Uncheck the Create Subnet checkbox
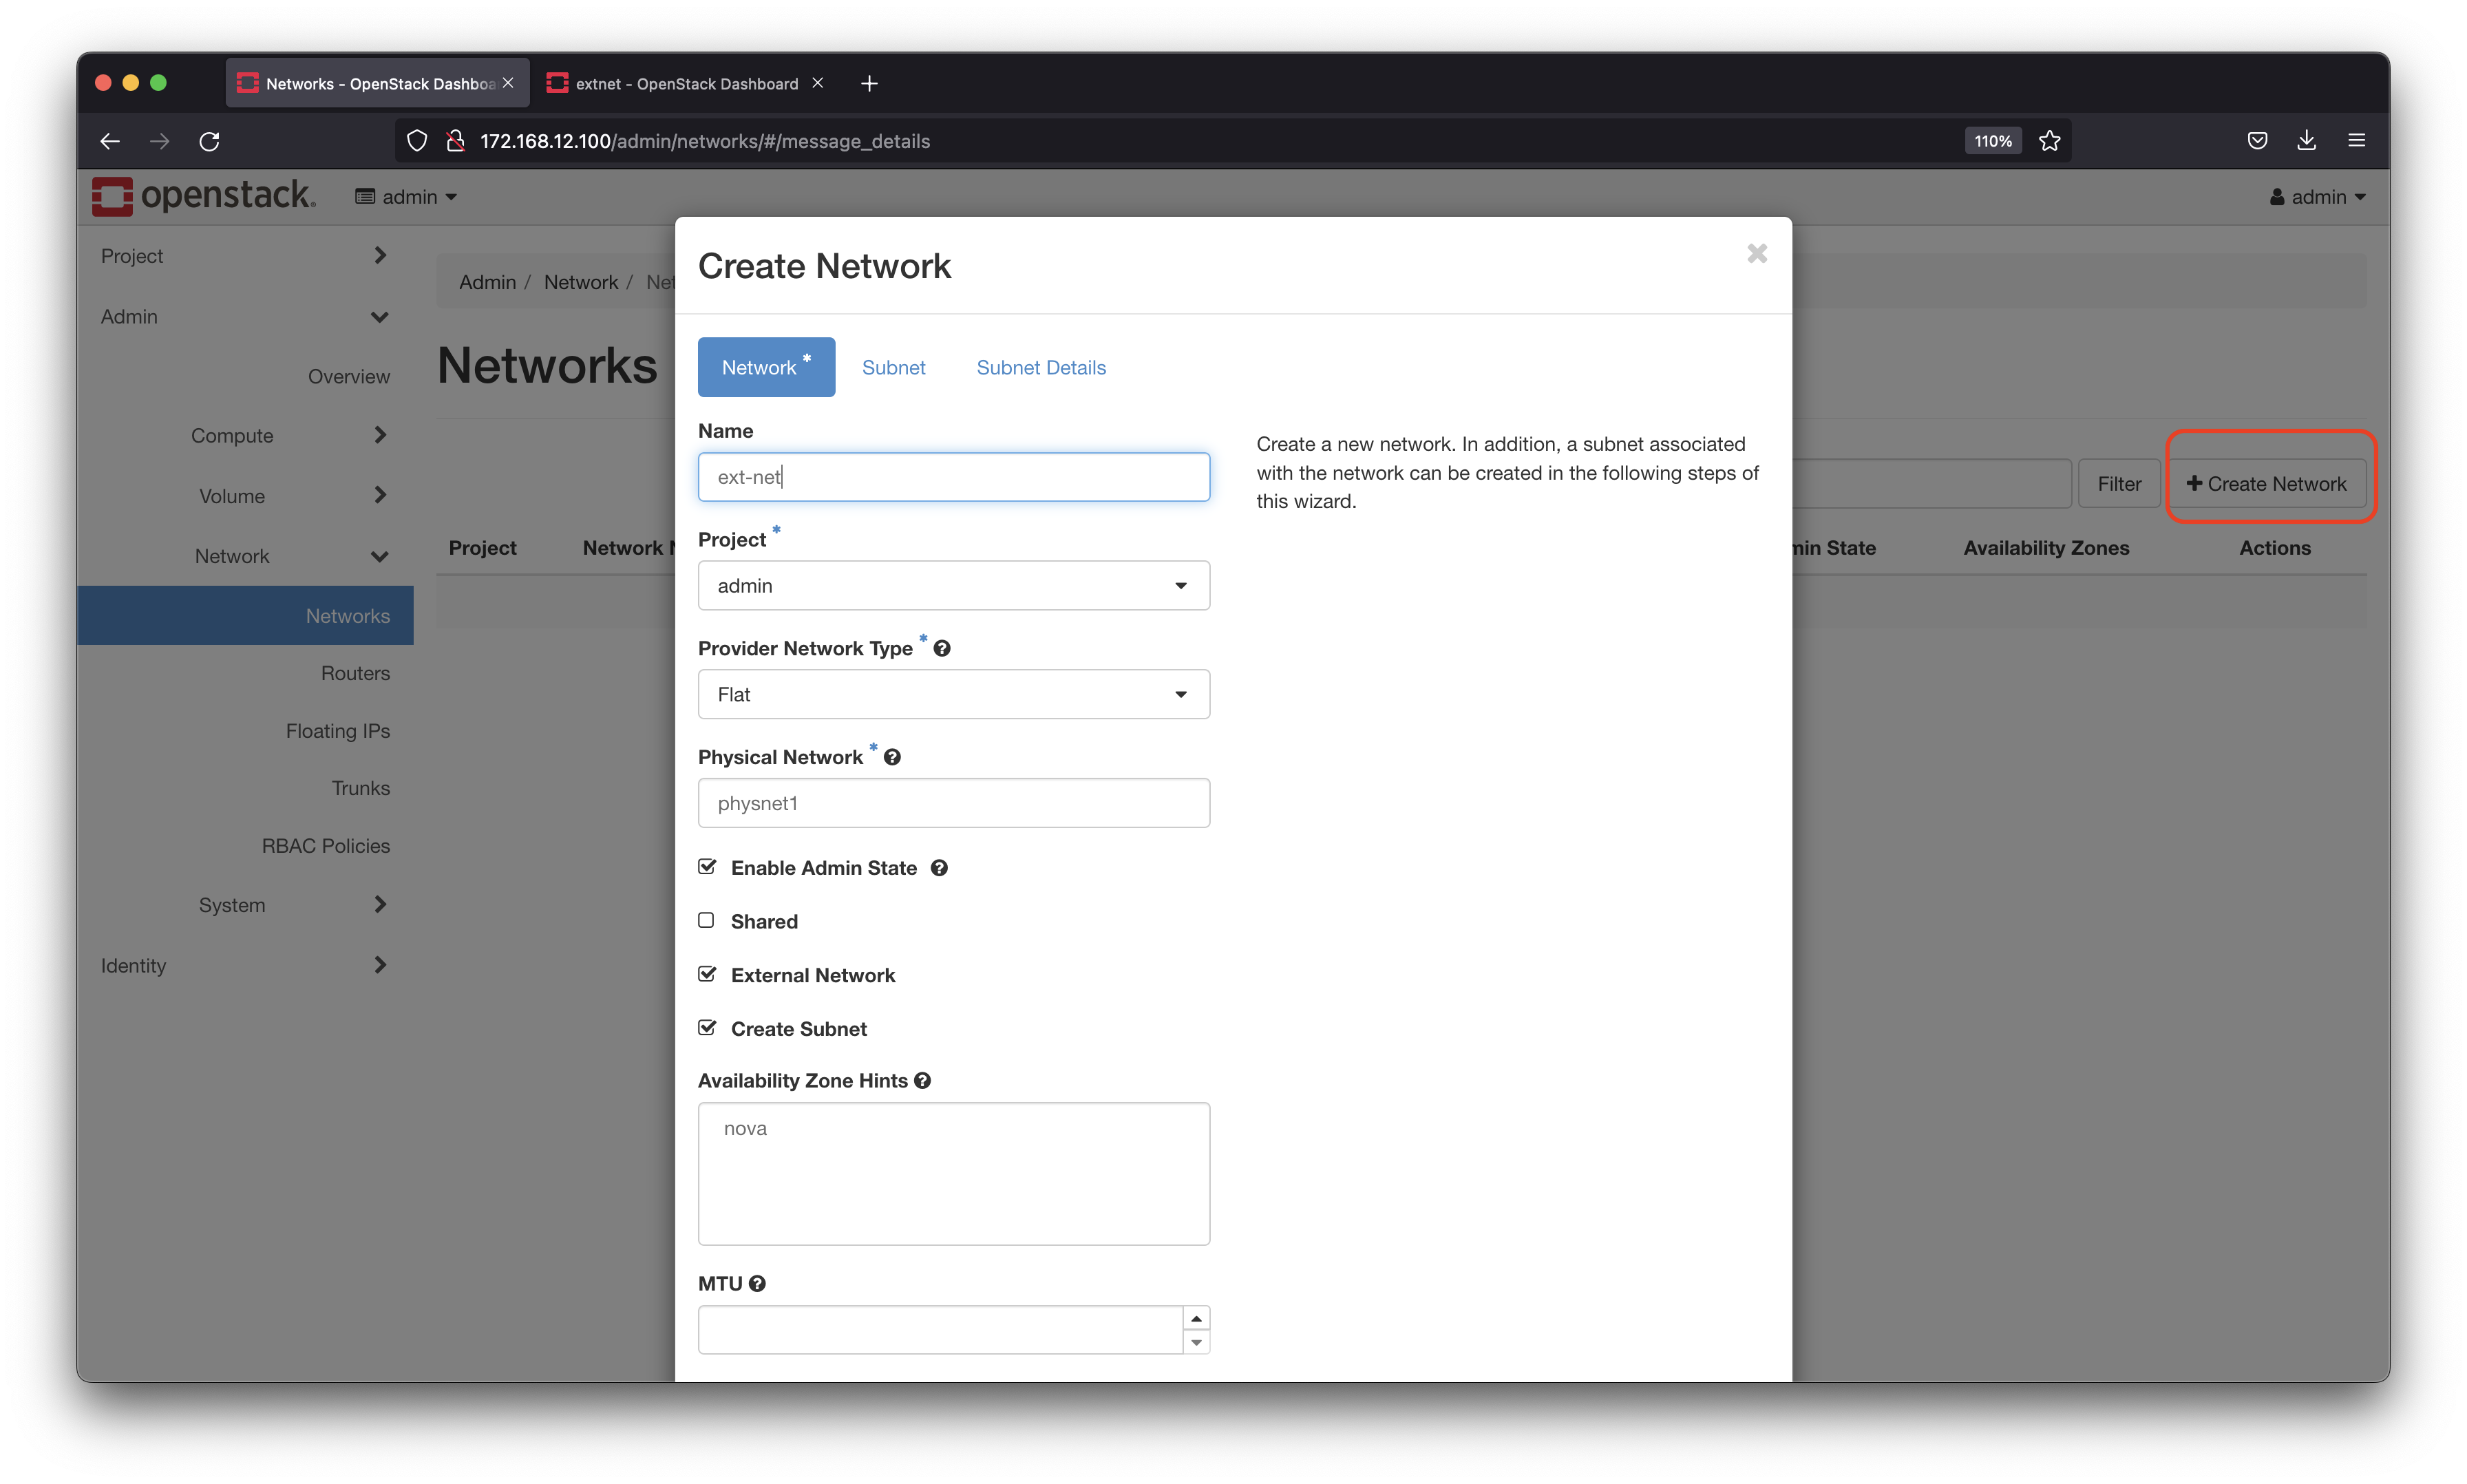This screenshot has height=1484, width=2467. [707, 1028]
